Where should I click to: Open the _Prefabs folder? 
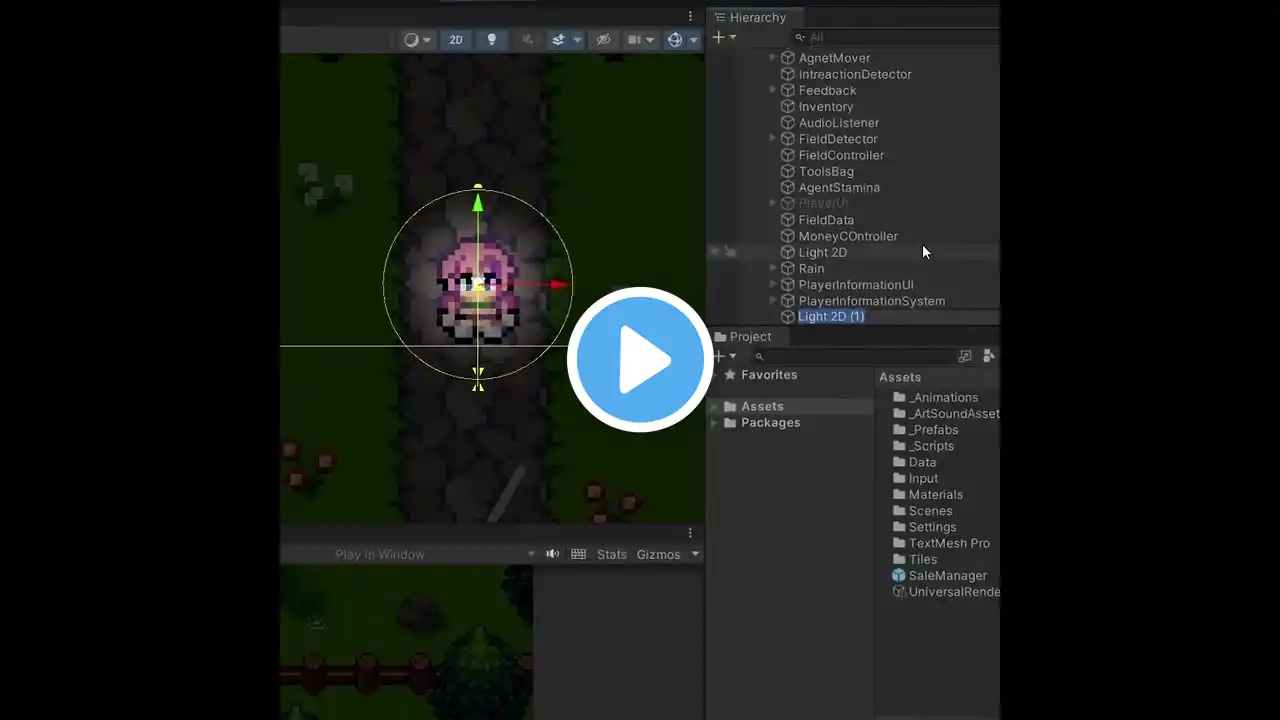[925, 430]
